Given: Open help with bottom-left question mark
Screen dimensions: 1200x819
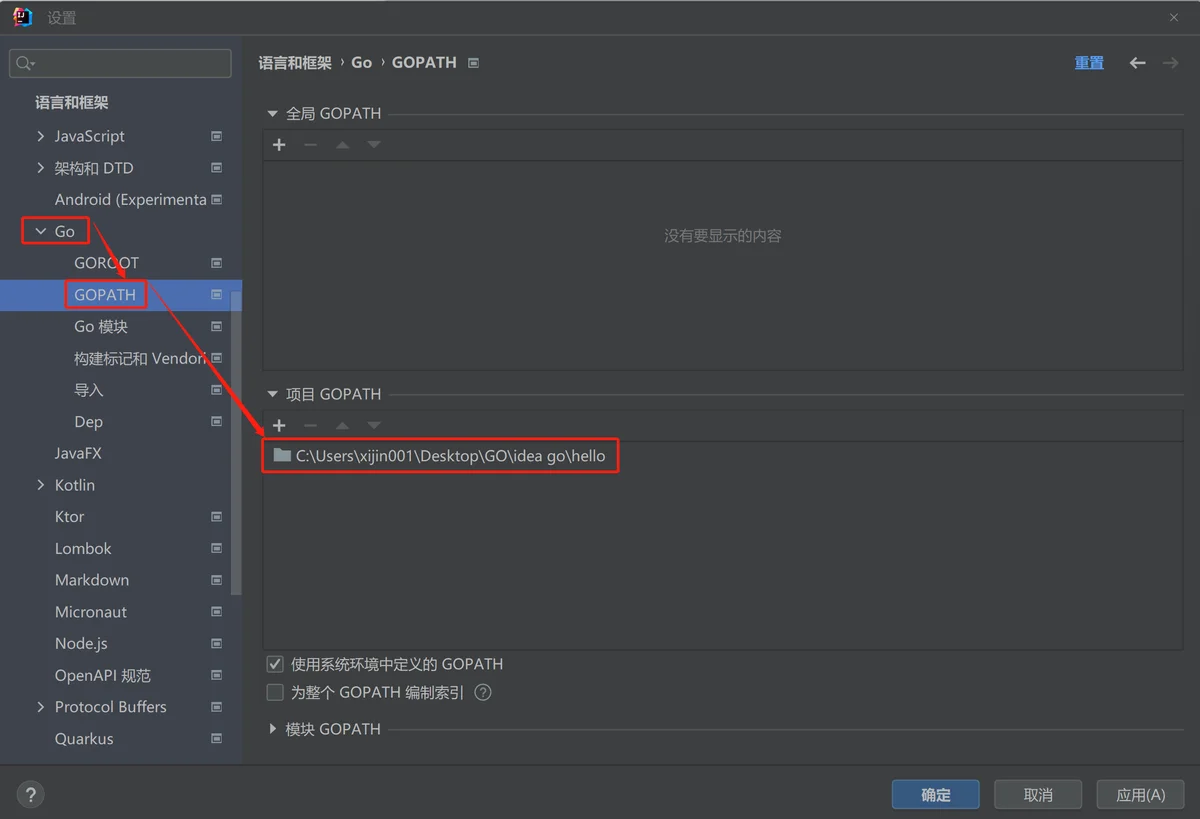Looking at the screenshot, I should [x=30, y=795].
